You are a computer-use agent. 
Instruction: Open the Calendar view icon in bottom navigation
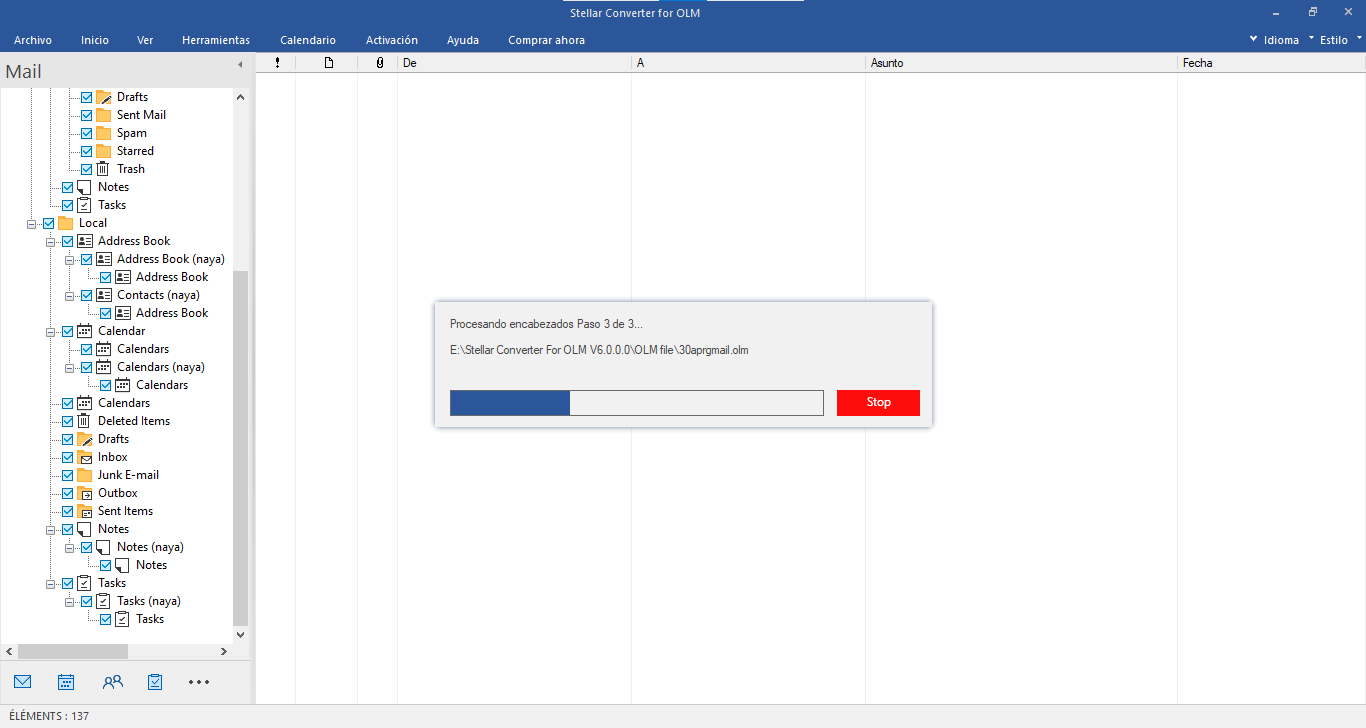(66, 682)
